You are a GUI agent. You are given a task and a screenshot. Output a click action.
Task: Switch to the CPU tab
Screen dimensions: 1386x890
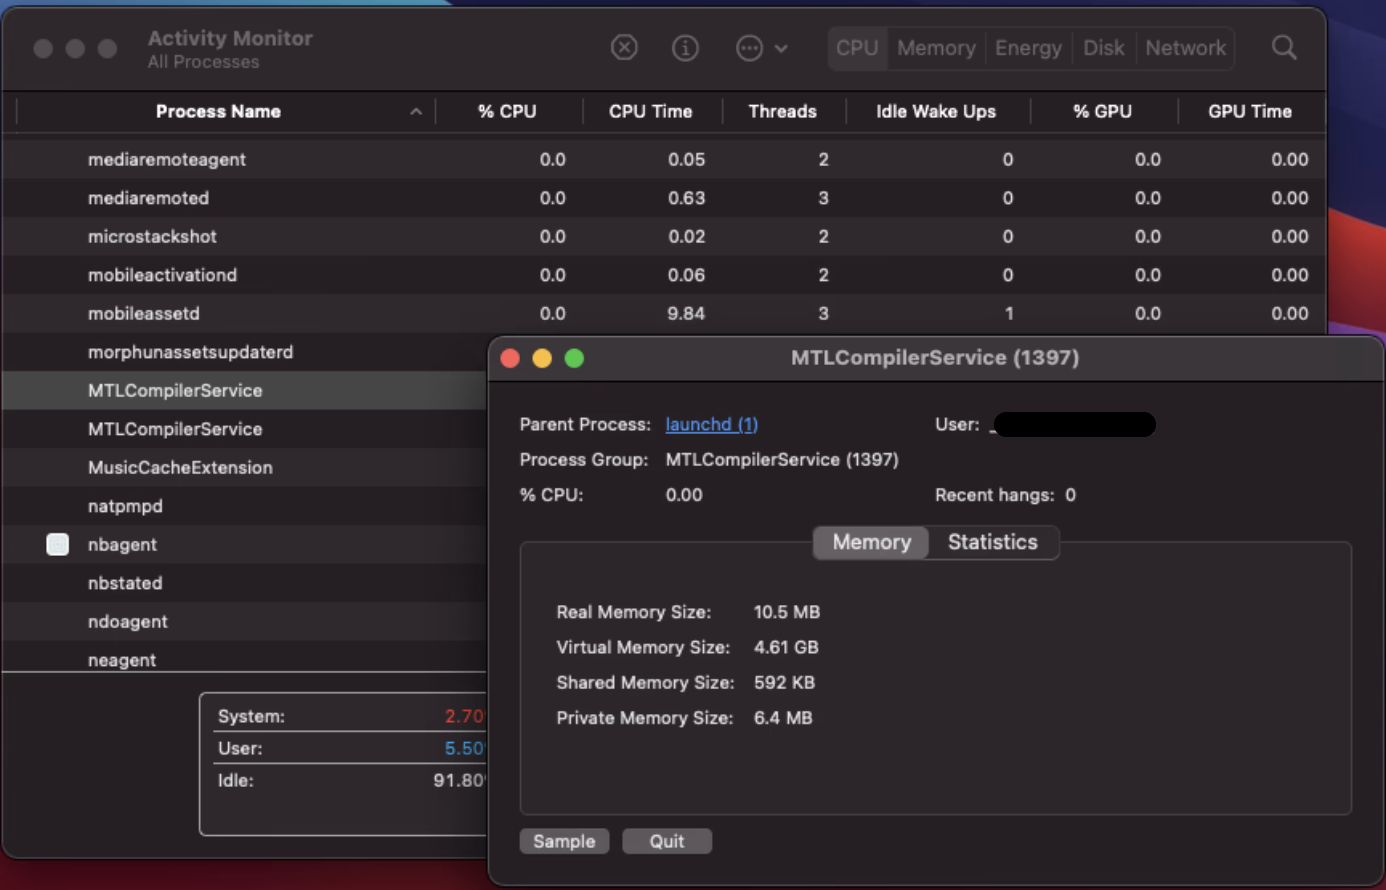click(857, 48)
